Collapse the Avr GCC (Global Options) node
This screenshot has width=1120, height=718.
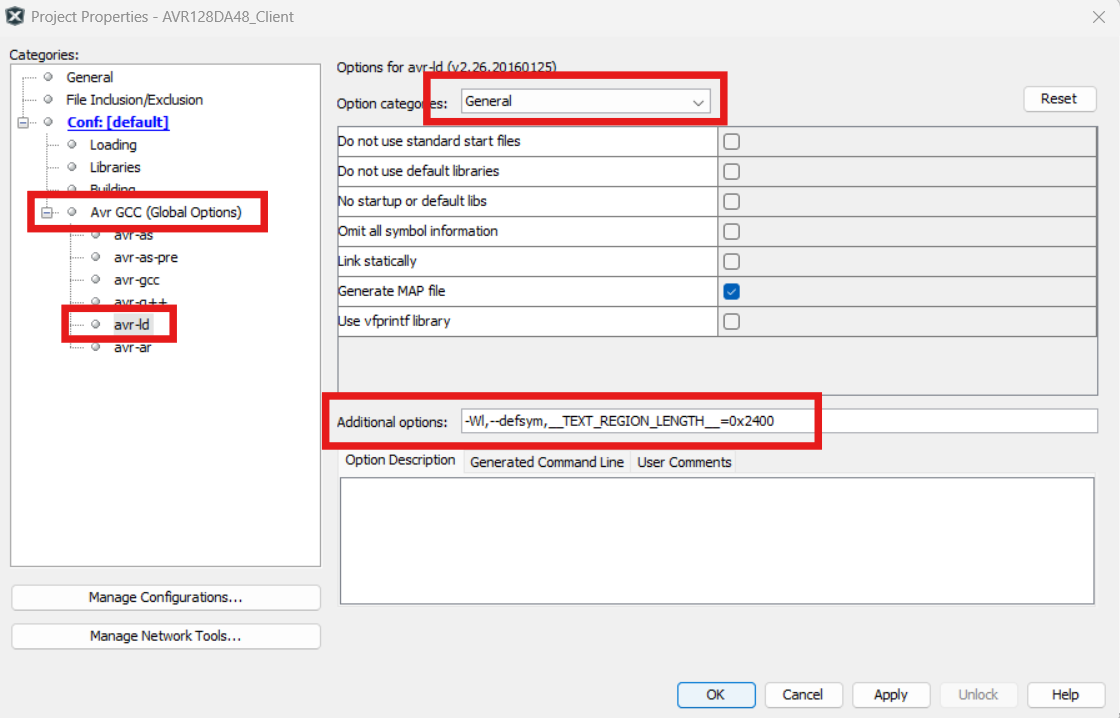[46, 212]
